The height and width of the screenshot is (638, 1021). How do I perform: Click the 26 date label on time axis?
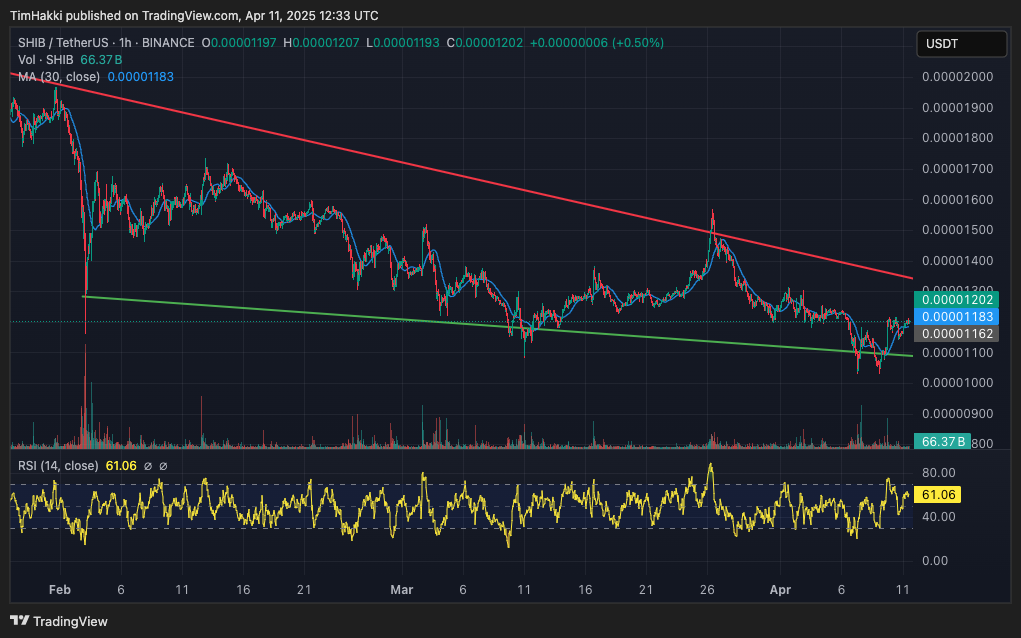point(707,590)
